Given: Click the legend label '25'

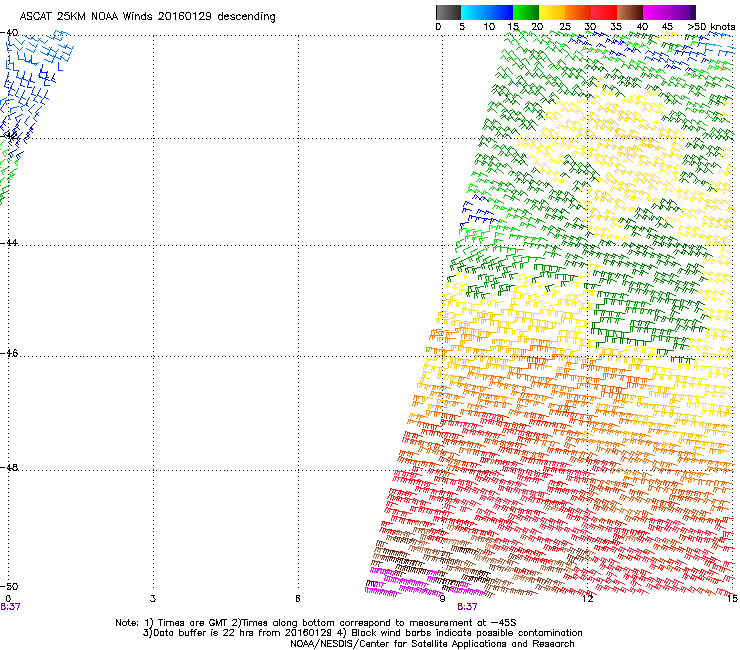Looking at the screenshot, I should (565, 27).
